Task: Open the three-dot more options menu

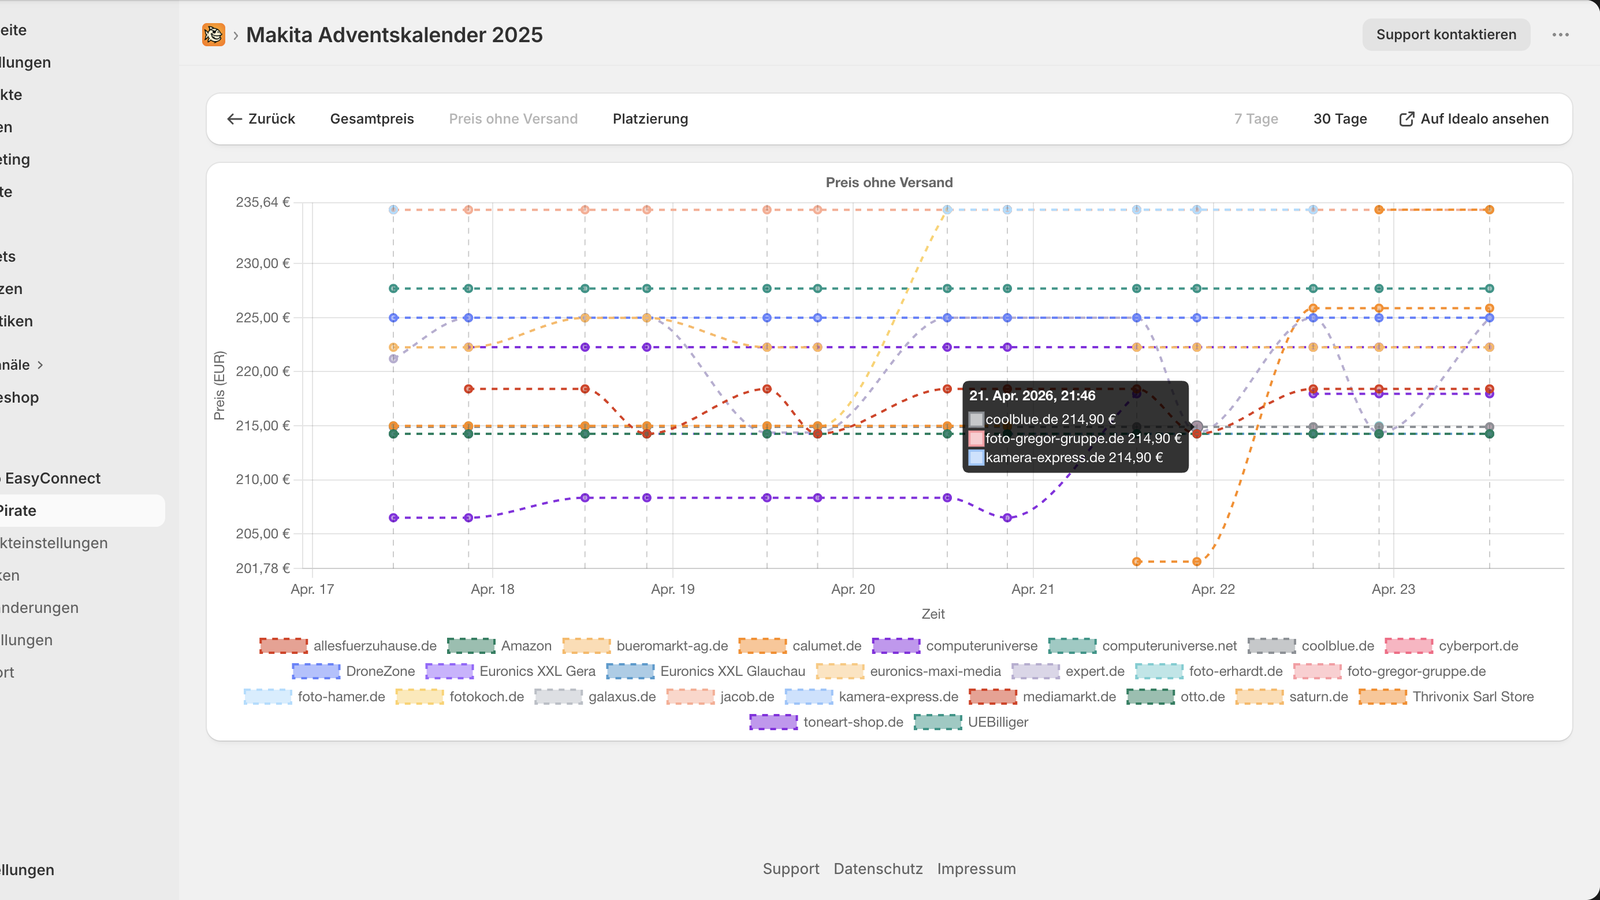Action: point(1560,35)
